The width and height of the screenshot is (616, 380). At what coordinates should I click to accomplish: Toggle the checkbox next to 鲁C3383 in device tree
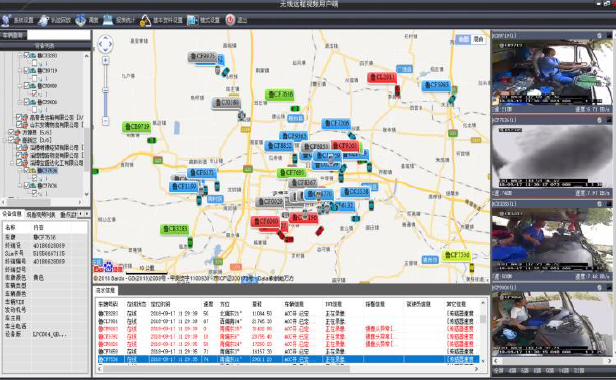tap(26, 56)
